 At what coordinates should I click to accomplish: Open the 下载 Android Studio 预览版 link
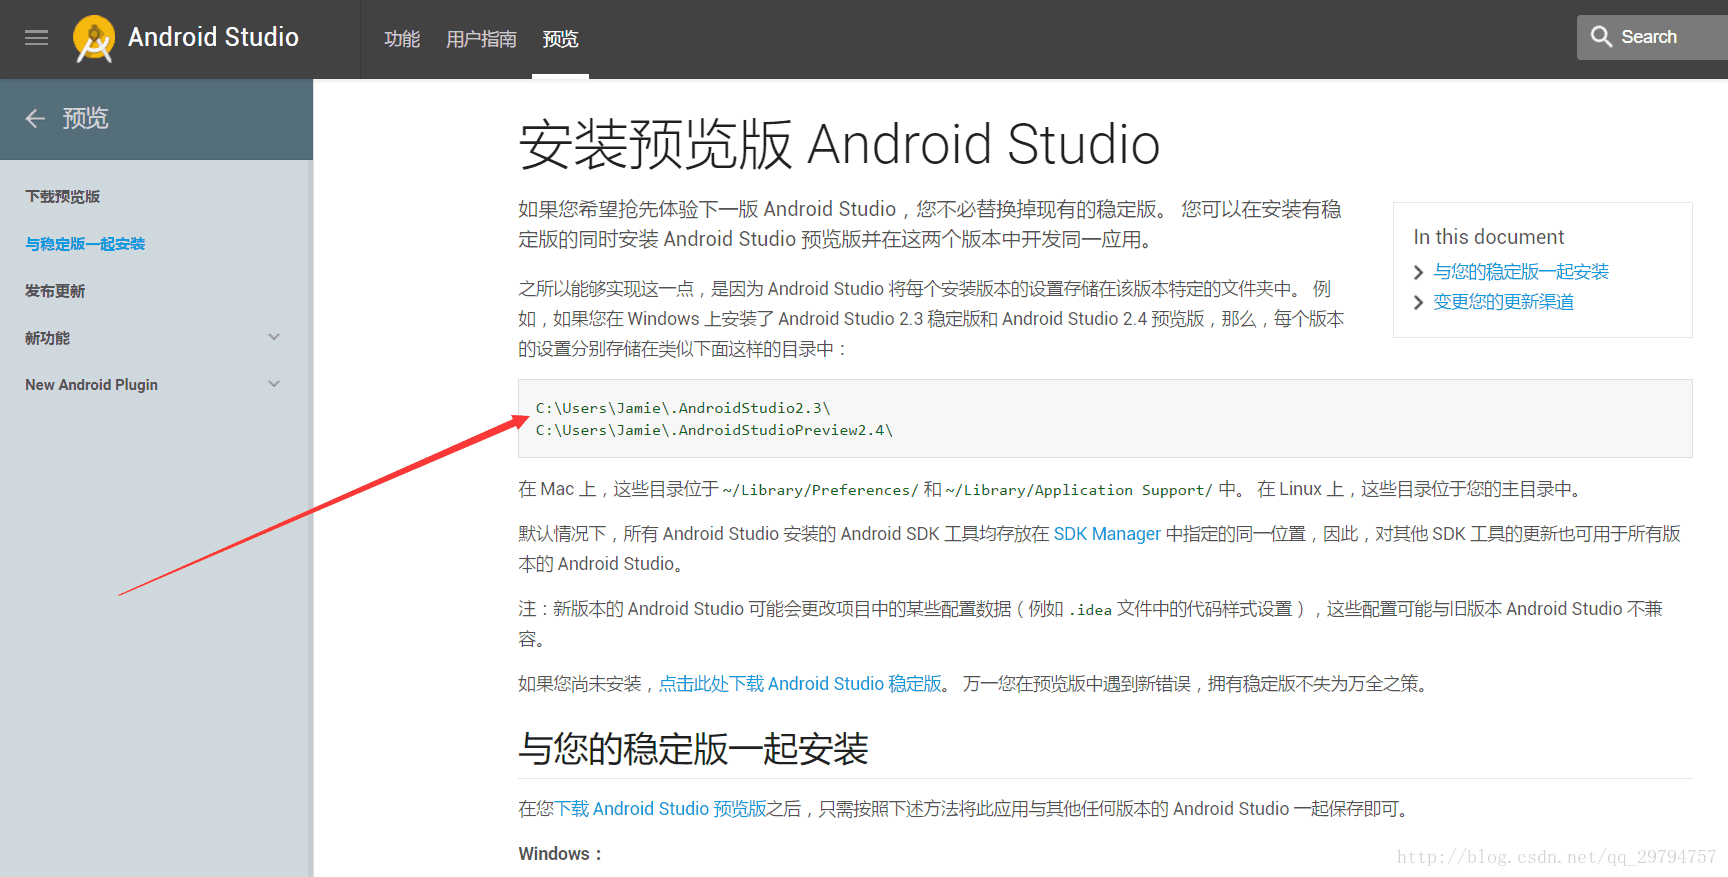click(x=660, y=809)
